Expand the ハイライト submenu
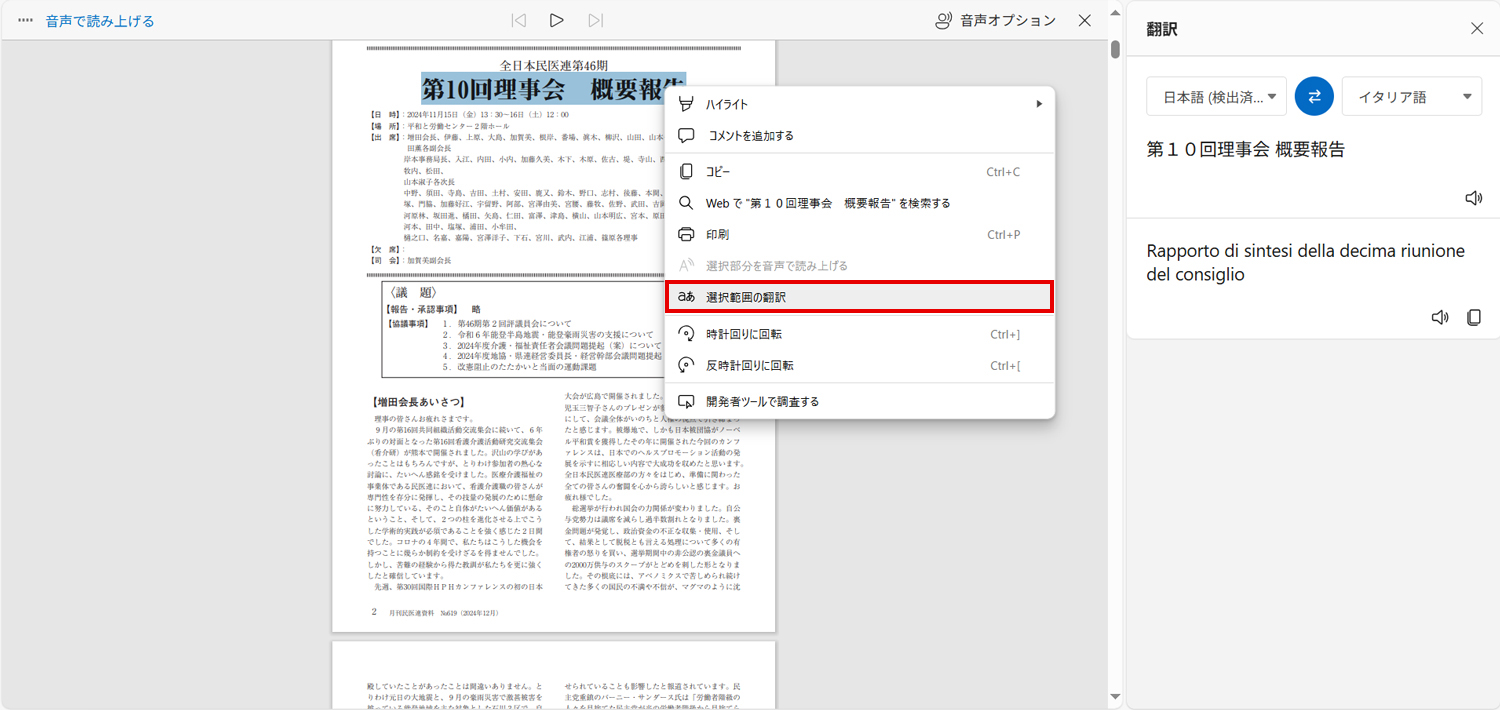The height and width of the screenshot is (710, 1500). click(860, 104)
